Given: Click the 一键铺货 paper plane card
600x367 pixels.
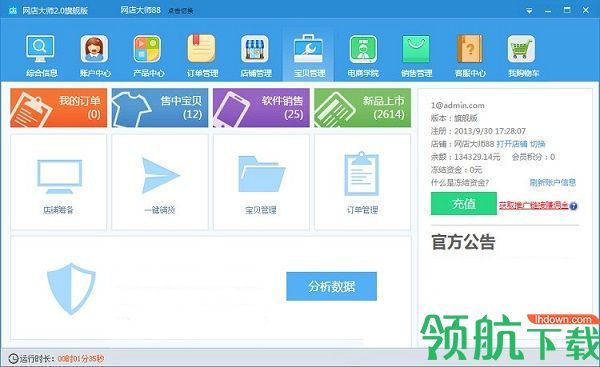Looking at the screenshot, I should [160, 182].
